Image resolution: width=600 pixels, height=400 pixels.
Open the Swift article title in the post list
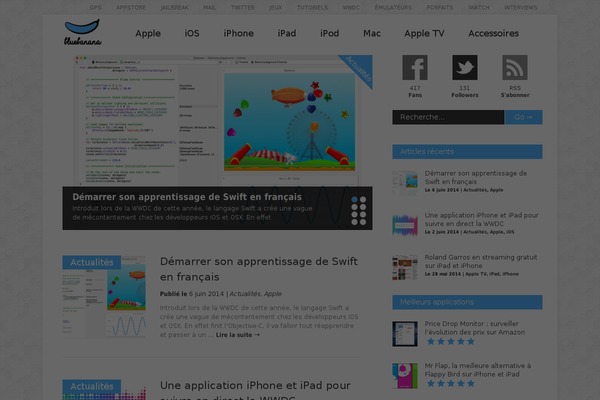(259, 269)
